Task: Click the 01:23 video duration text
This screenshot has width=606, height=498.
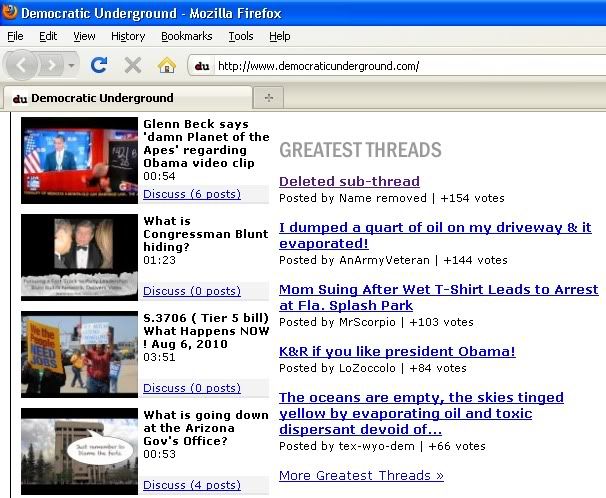Action: click(159, 260)
